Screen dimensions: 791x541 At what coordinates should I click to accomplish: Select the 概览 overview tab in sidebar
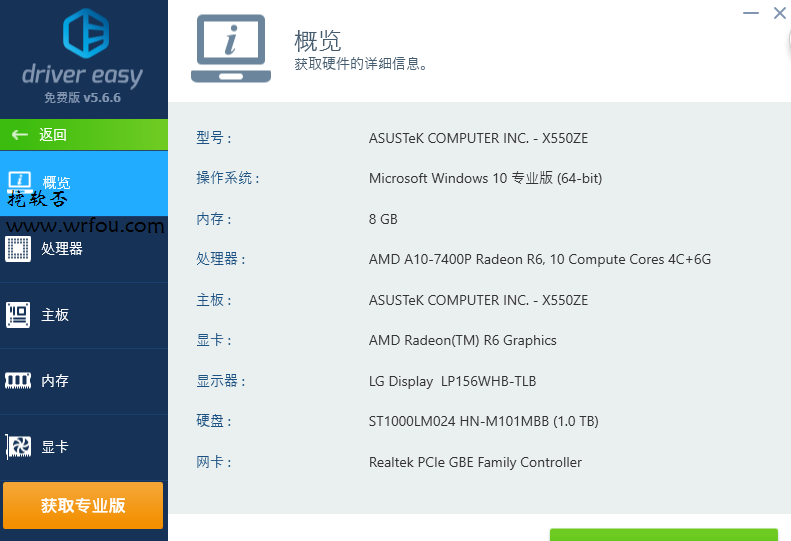tap(84, 184)
